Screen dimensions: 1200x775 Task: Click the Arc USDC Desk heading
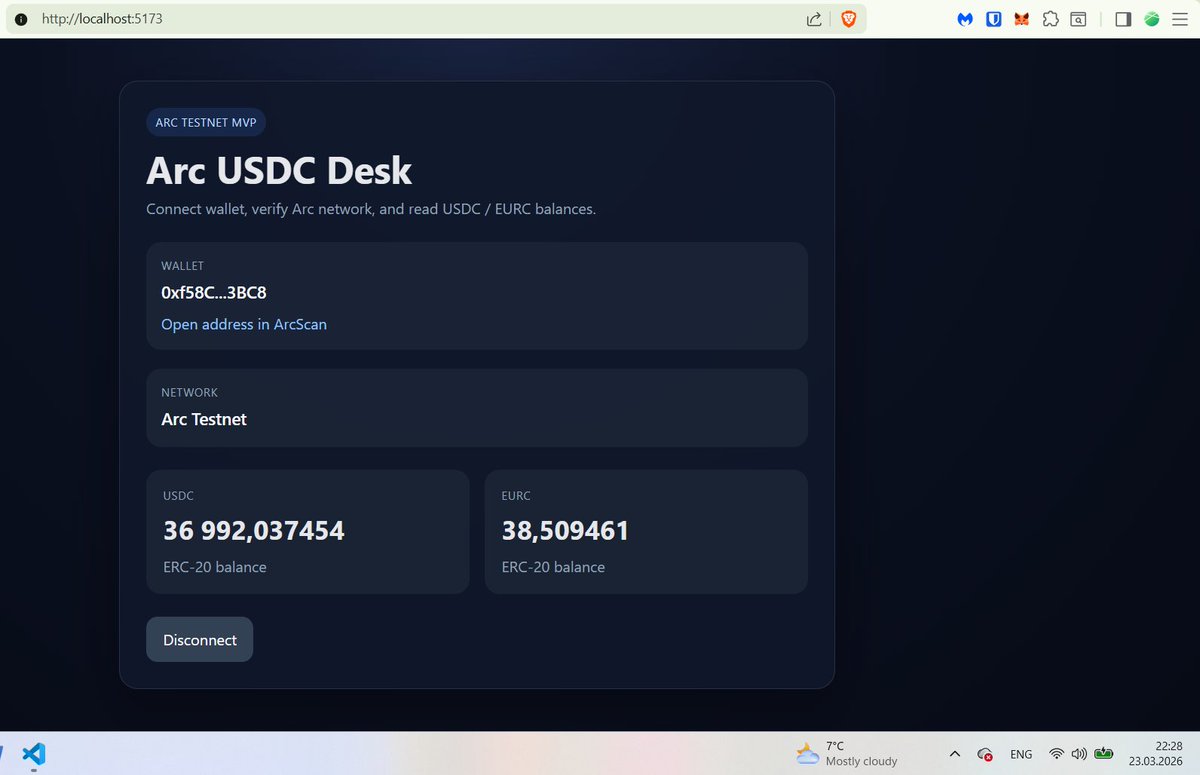point(279,171)
